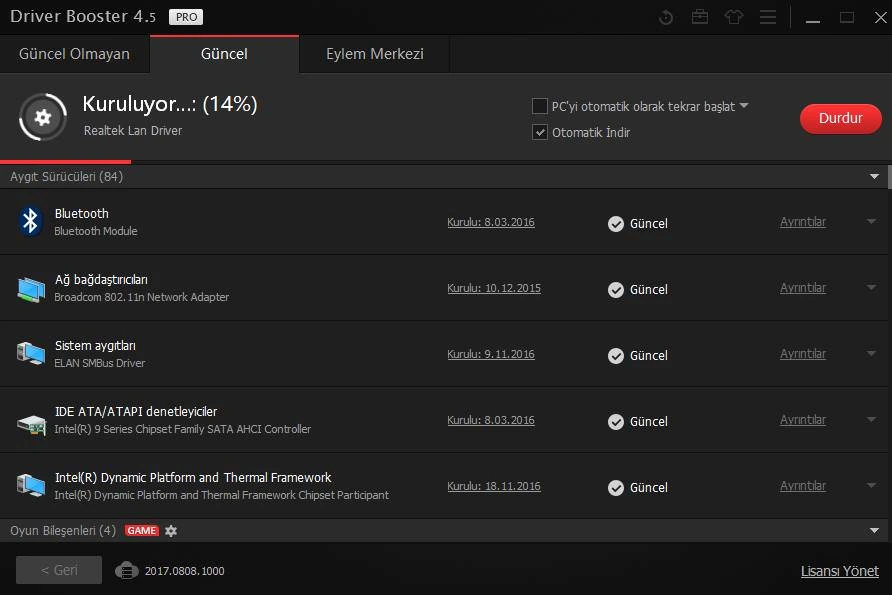Click the Kurulu: 8.03.2016 link for Bluetooth
This screenshot has height=595, width=892.
click(x=491, y=222)
